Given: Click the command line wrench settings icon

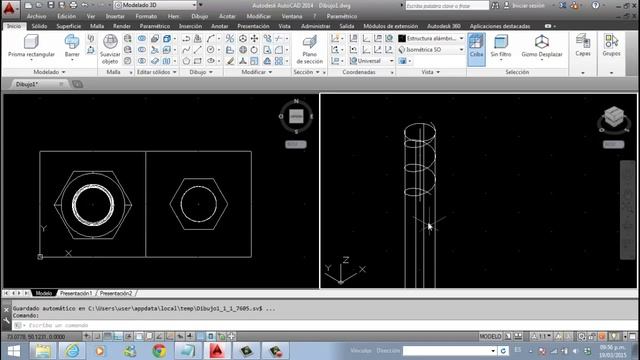Looking at the screenshot, I should coord(6,322).
